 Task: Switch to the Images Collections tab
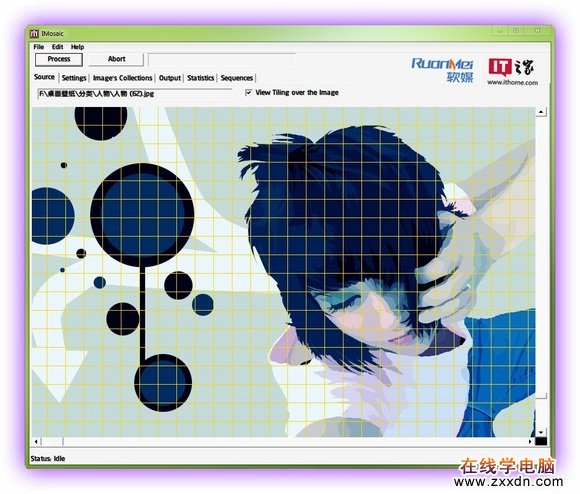(122, 78)
